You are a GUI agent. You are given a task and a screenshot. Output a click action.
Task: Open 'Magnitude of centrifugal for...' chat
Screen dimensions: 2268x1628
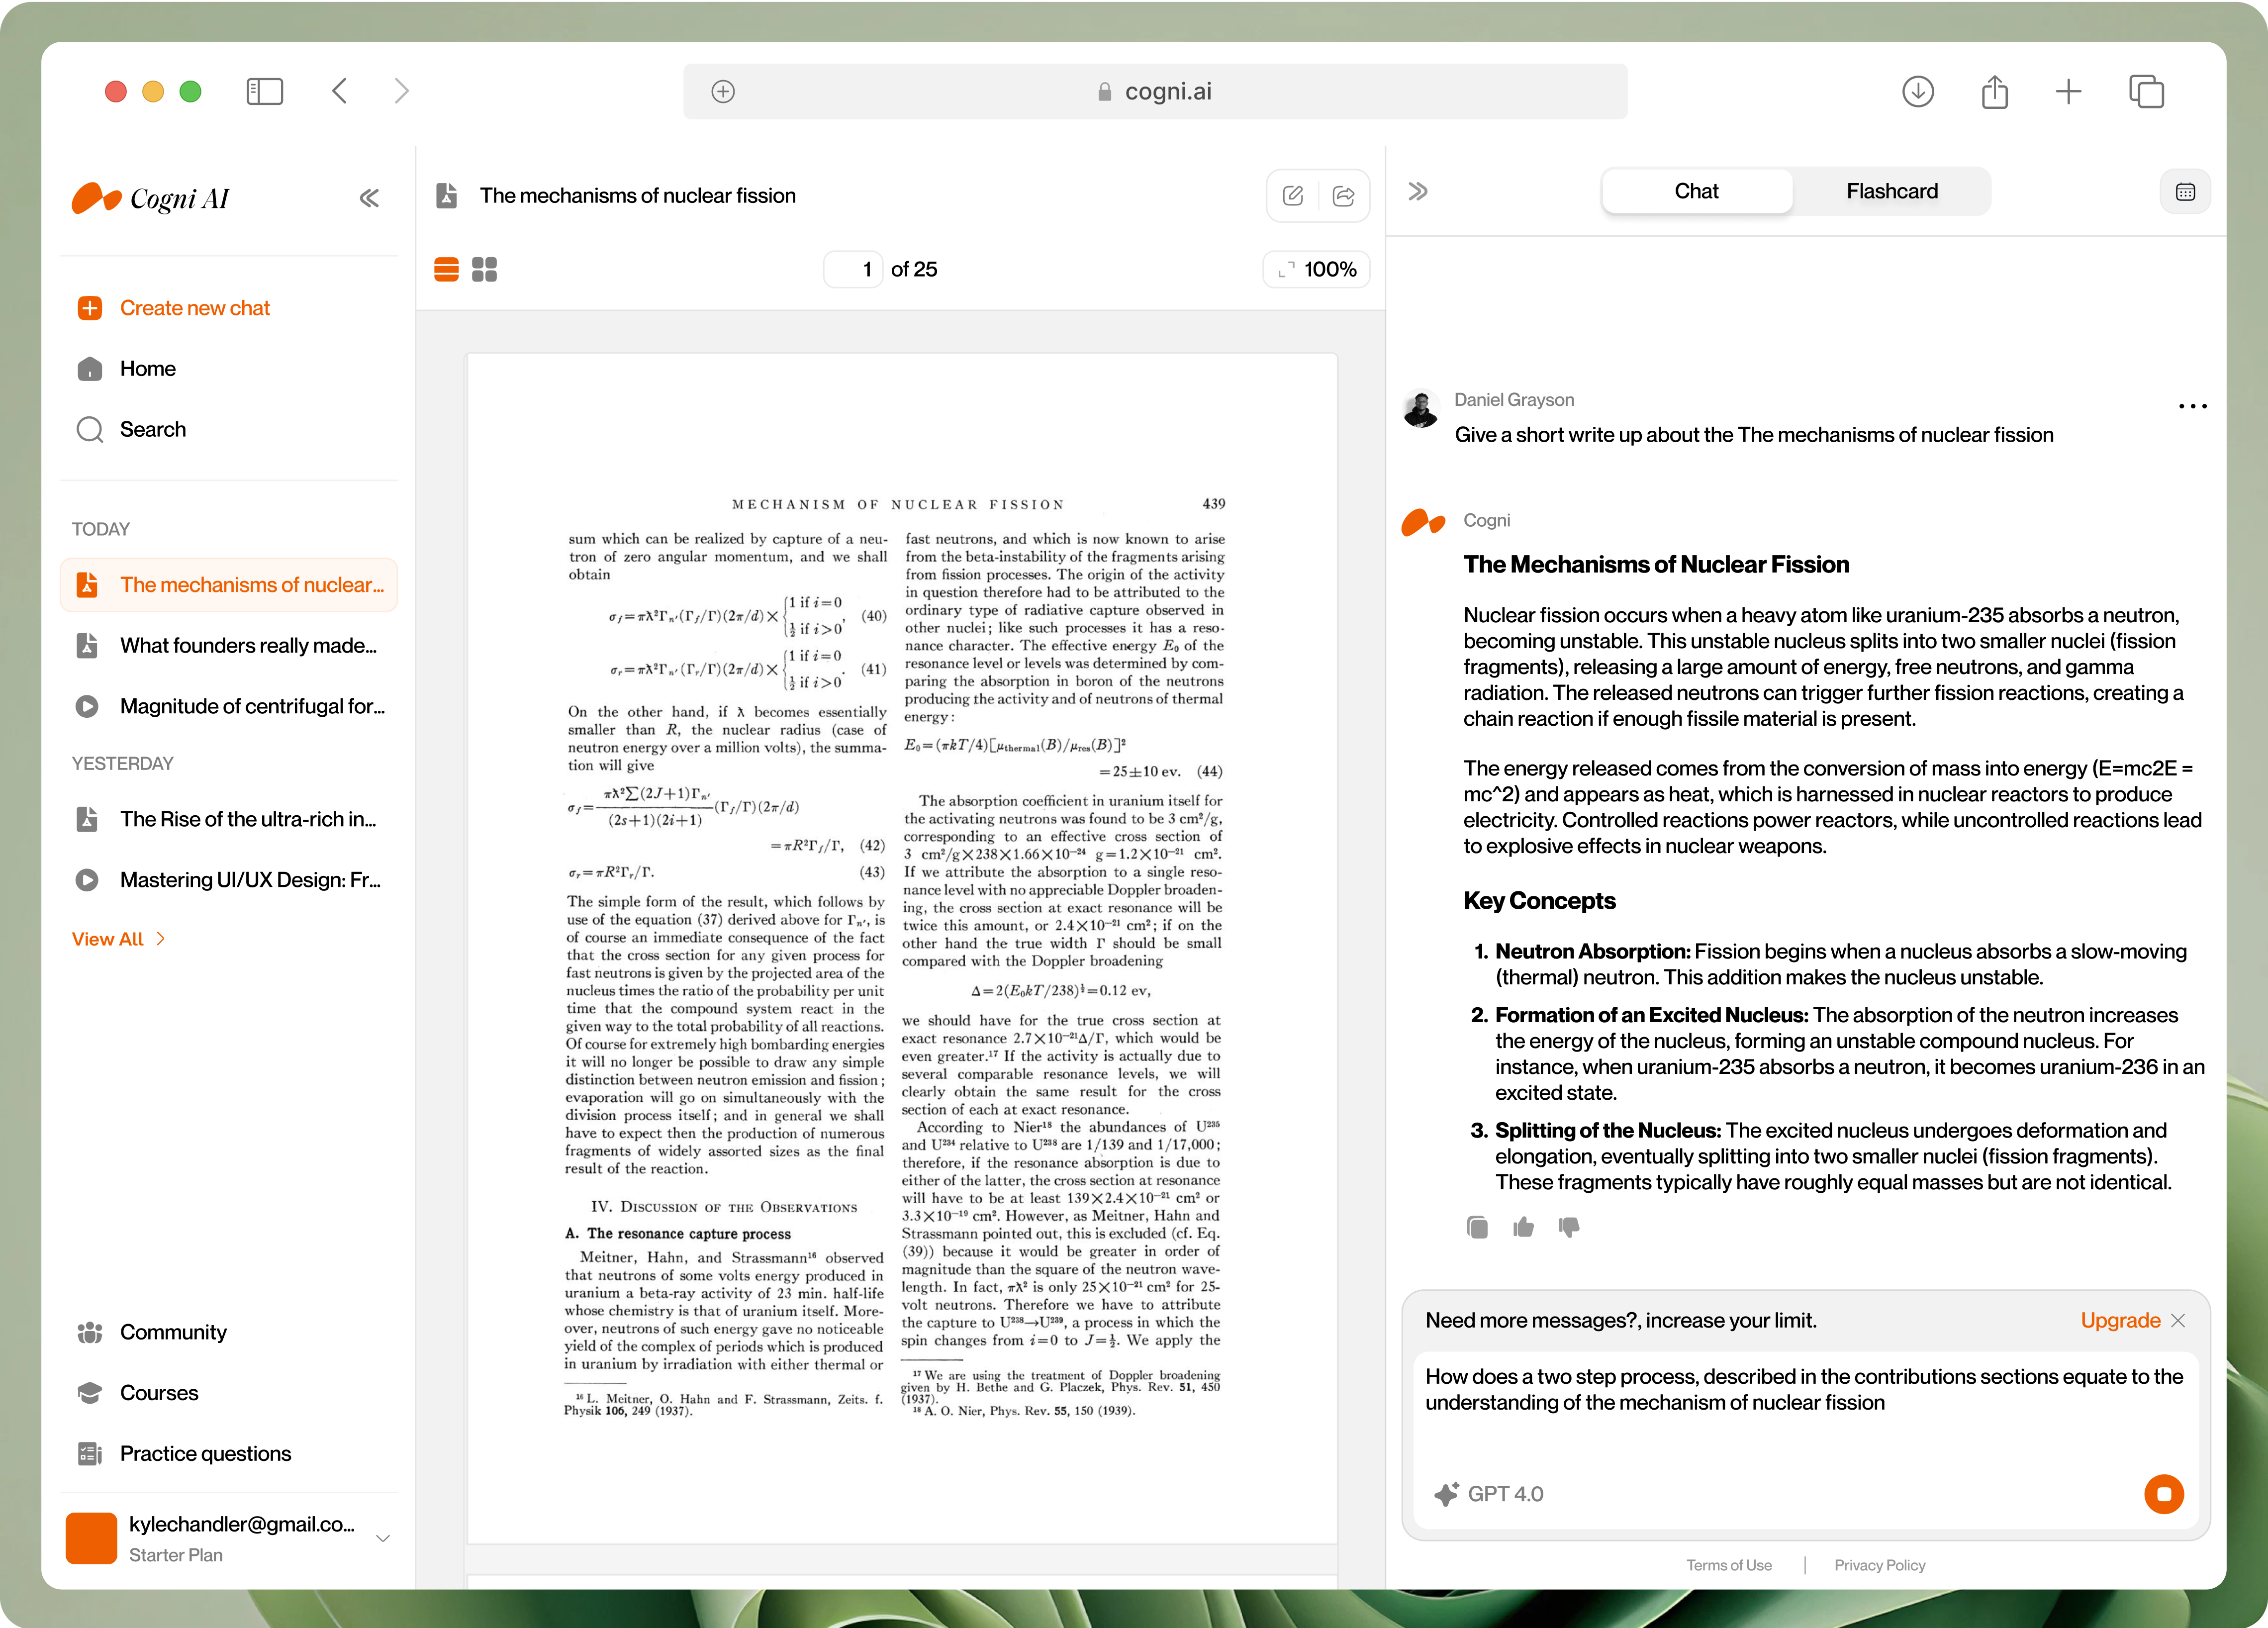click(229, 707)
